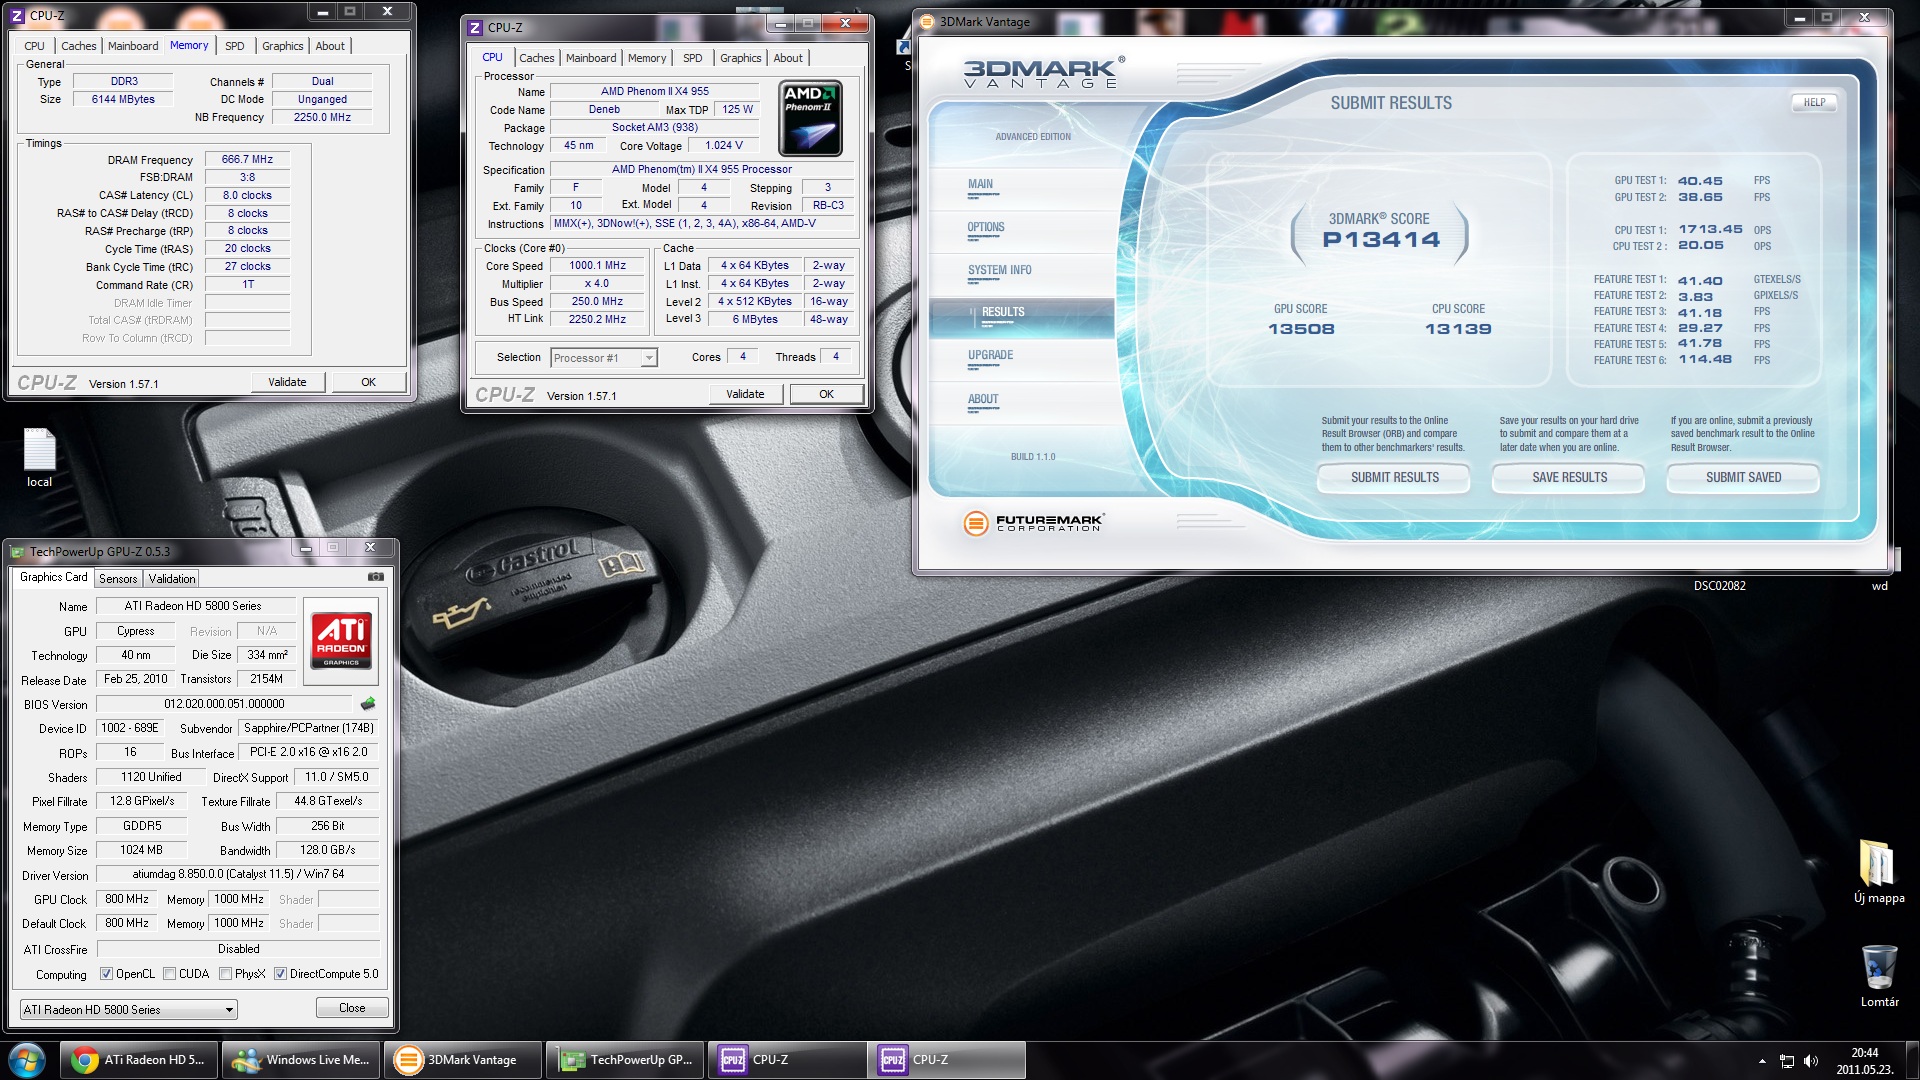Click OK in CPU-Z memory window
The height and width of the screenshot is (1080, 1920).
(368, 382)
